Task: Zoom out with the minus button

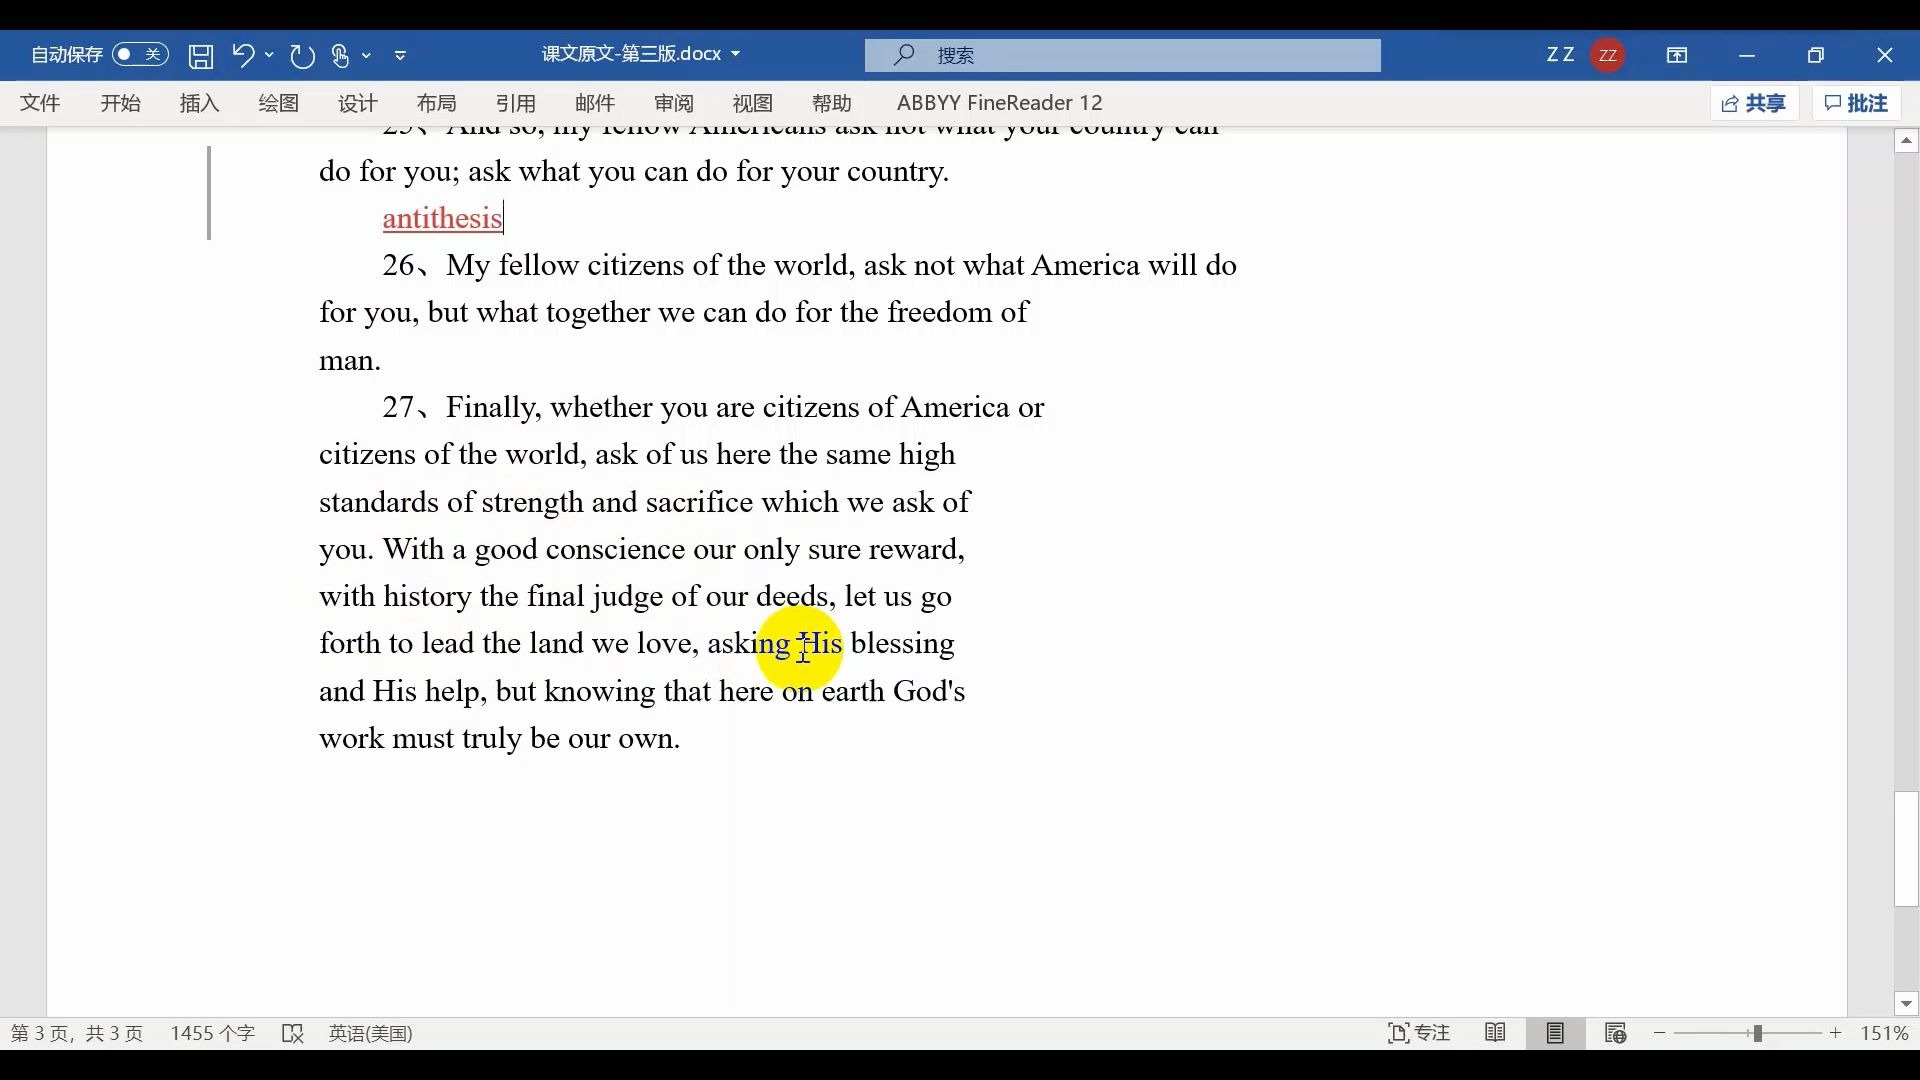Action: tap(1661, 1034)
